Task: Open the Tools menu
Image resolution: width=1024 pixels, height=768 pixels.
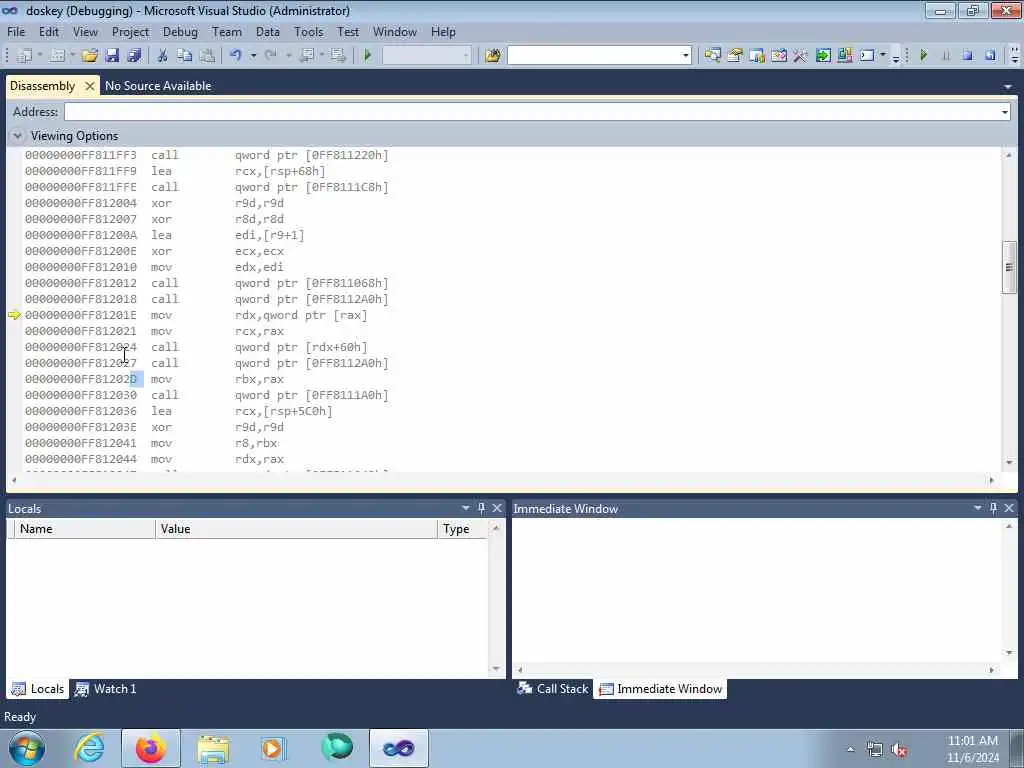Action: pyautogui.click(x=308, y=31)
